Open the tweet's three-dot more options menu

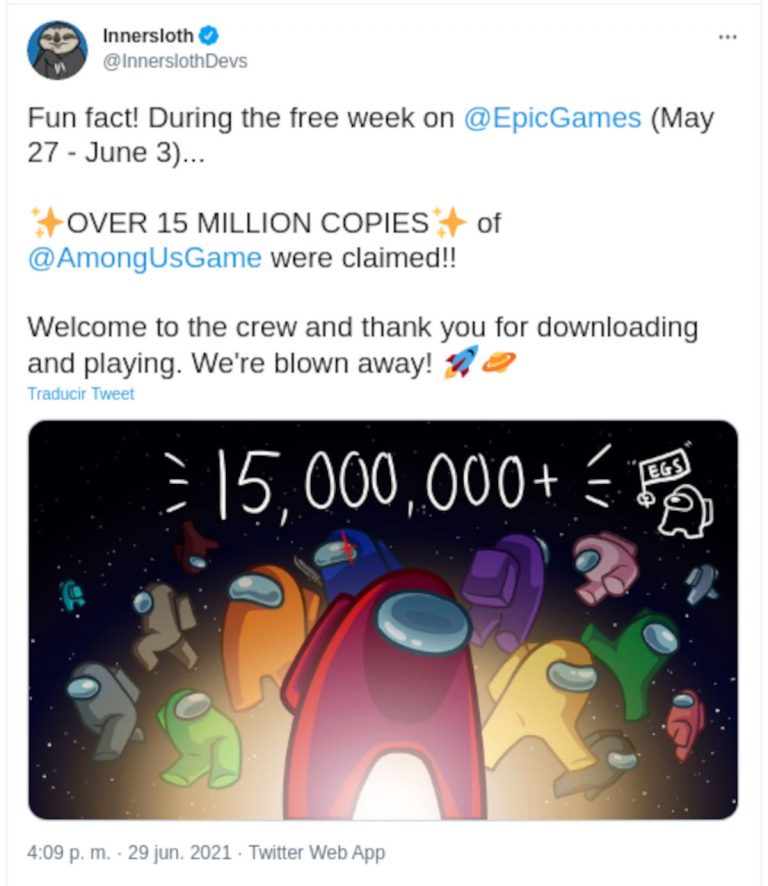pos(728,37)
